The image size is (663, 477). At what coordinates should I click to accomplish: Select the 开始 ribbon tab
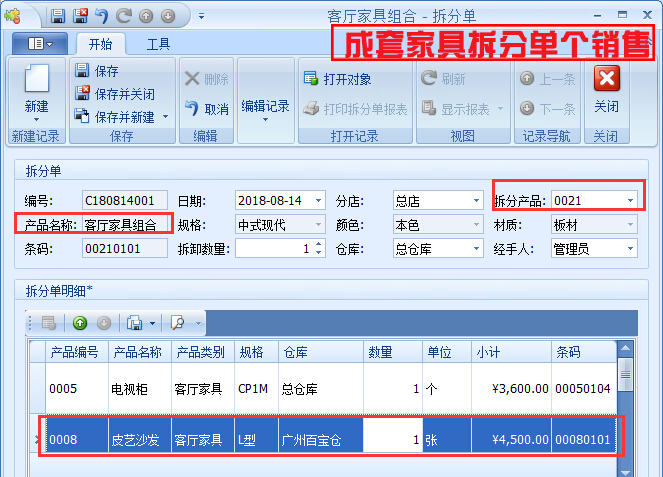pos(100,44)
